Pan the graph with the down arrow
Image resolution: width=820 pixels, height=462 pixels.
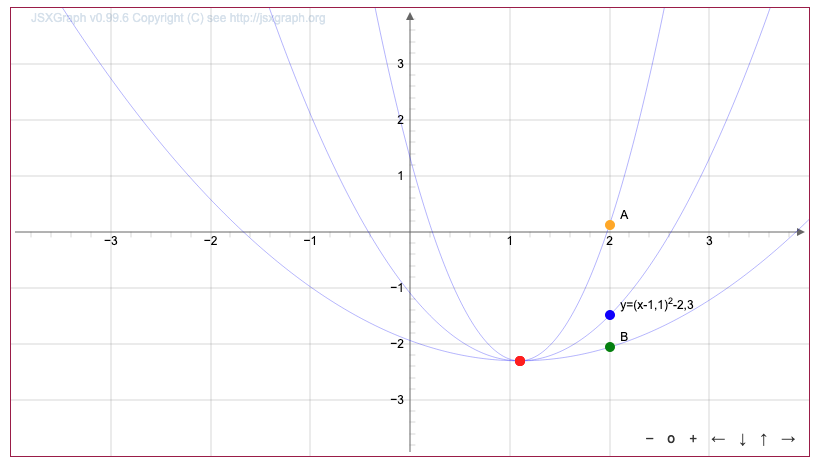pos(742,439)
